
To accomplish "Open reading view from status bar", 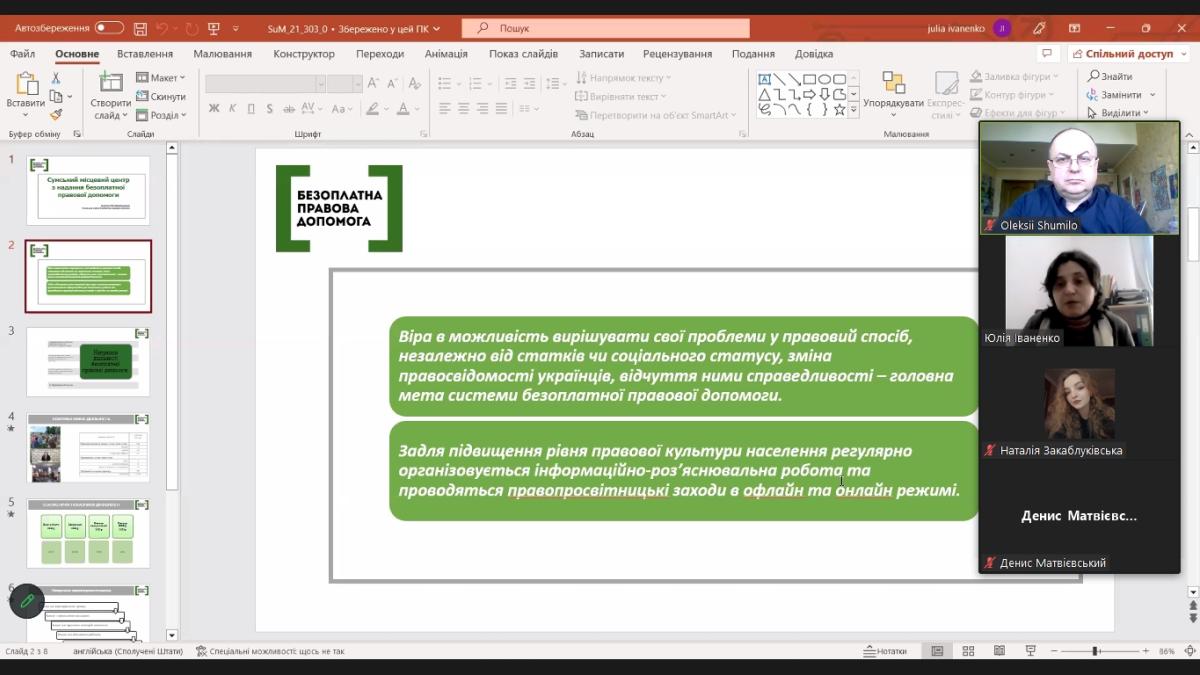I will 999,651.
